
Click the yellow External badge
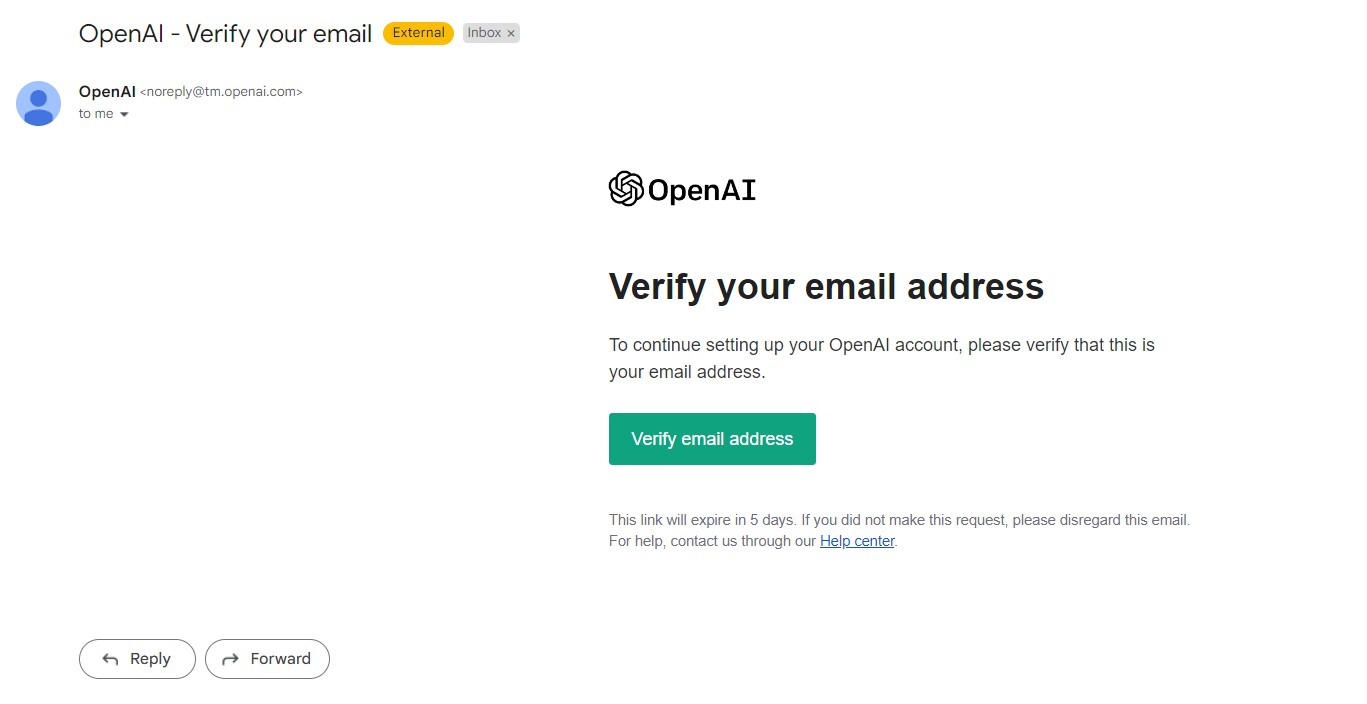click(x=418, y=33)
